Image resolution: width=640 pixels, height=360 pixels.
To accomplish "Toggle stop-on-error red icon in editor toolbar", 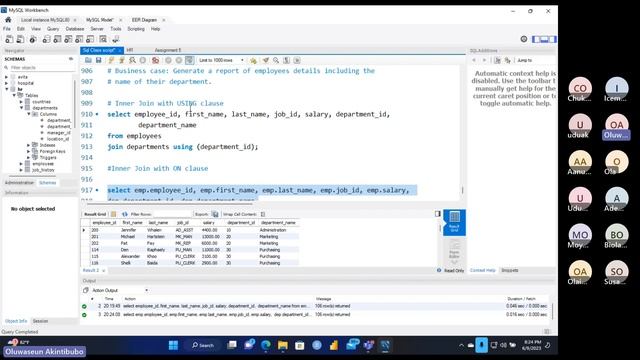I will pyautogui.click(x=156, y=60).
